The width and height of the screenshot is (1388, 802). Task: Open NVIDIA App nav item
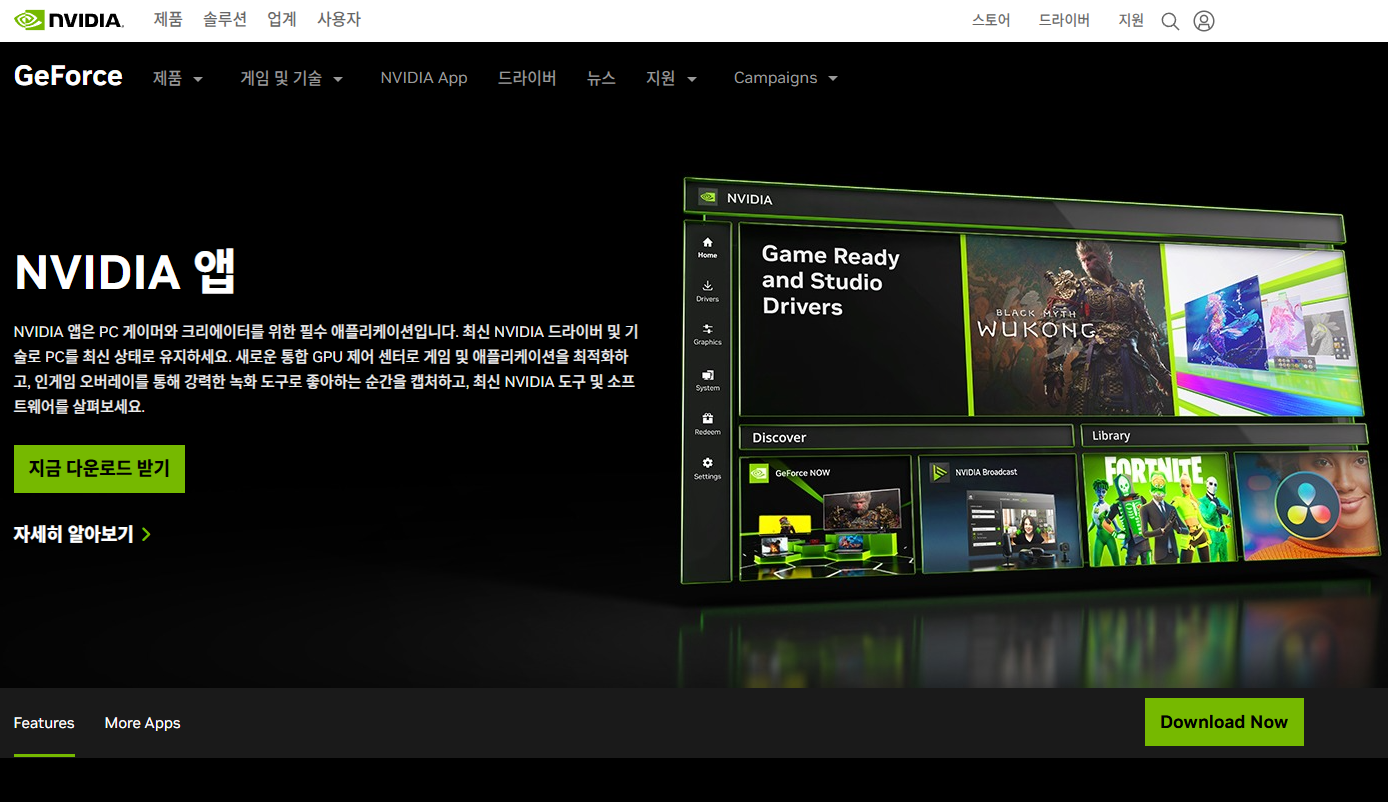point(424,78)
